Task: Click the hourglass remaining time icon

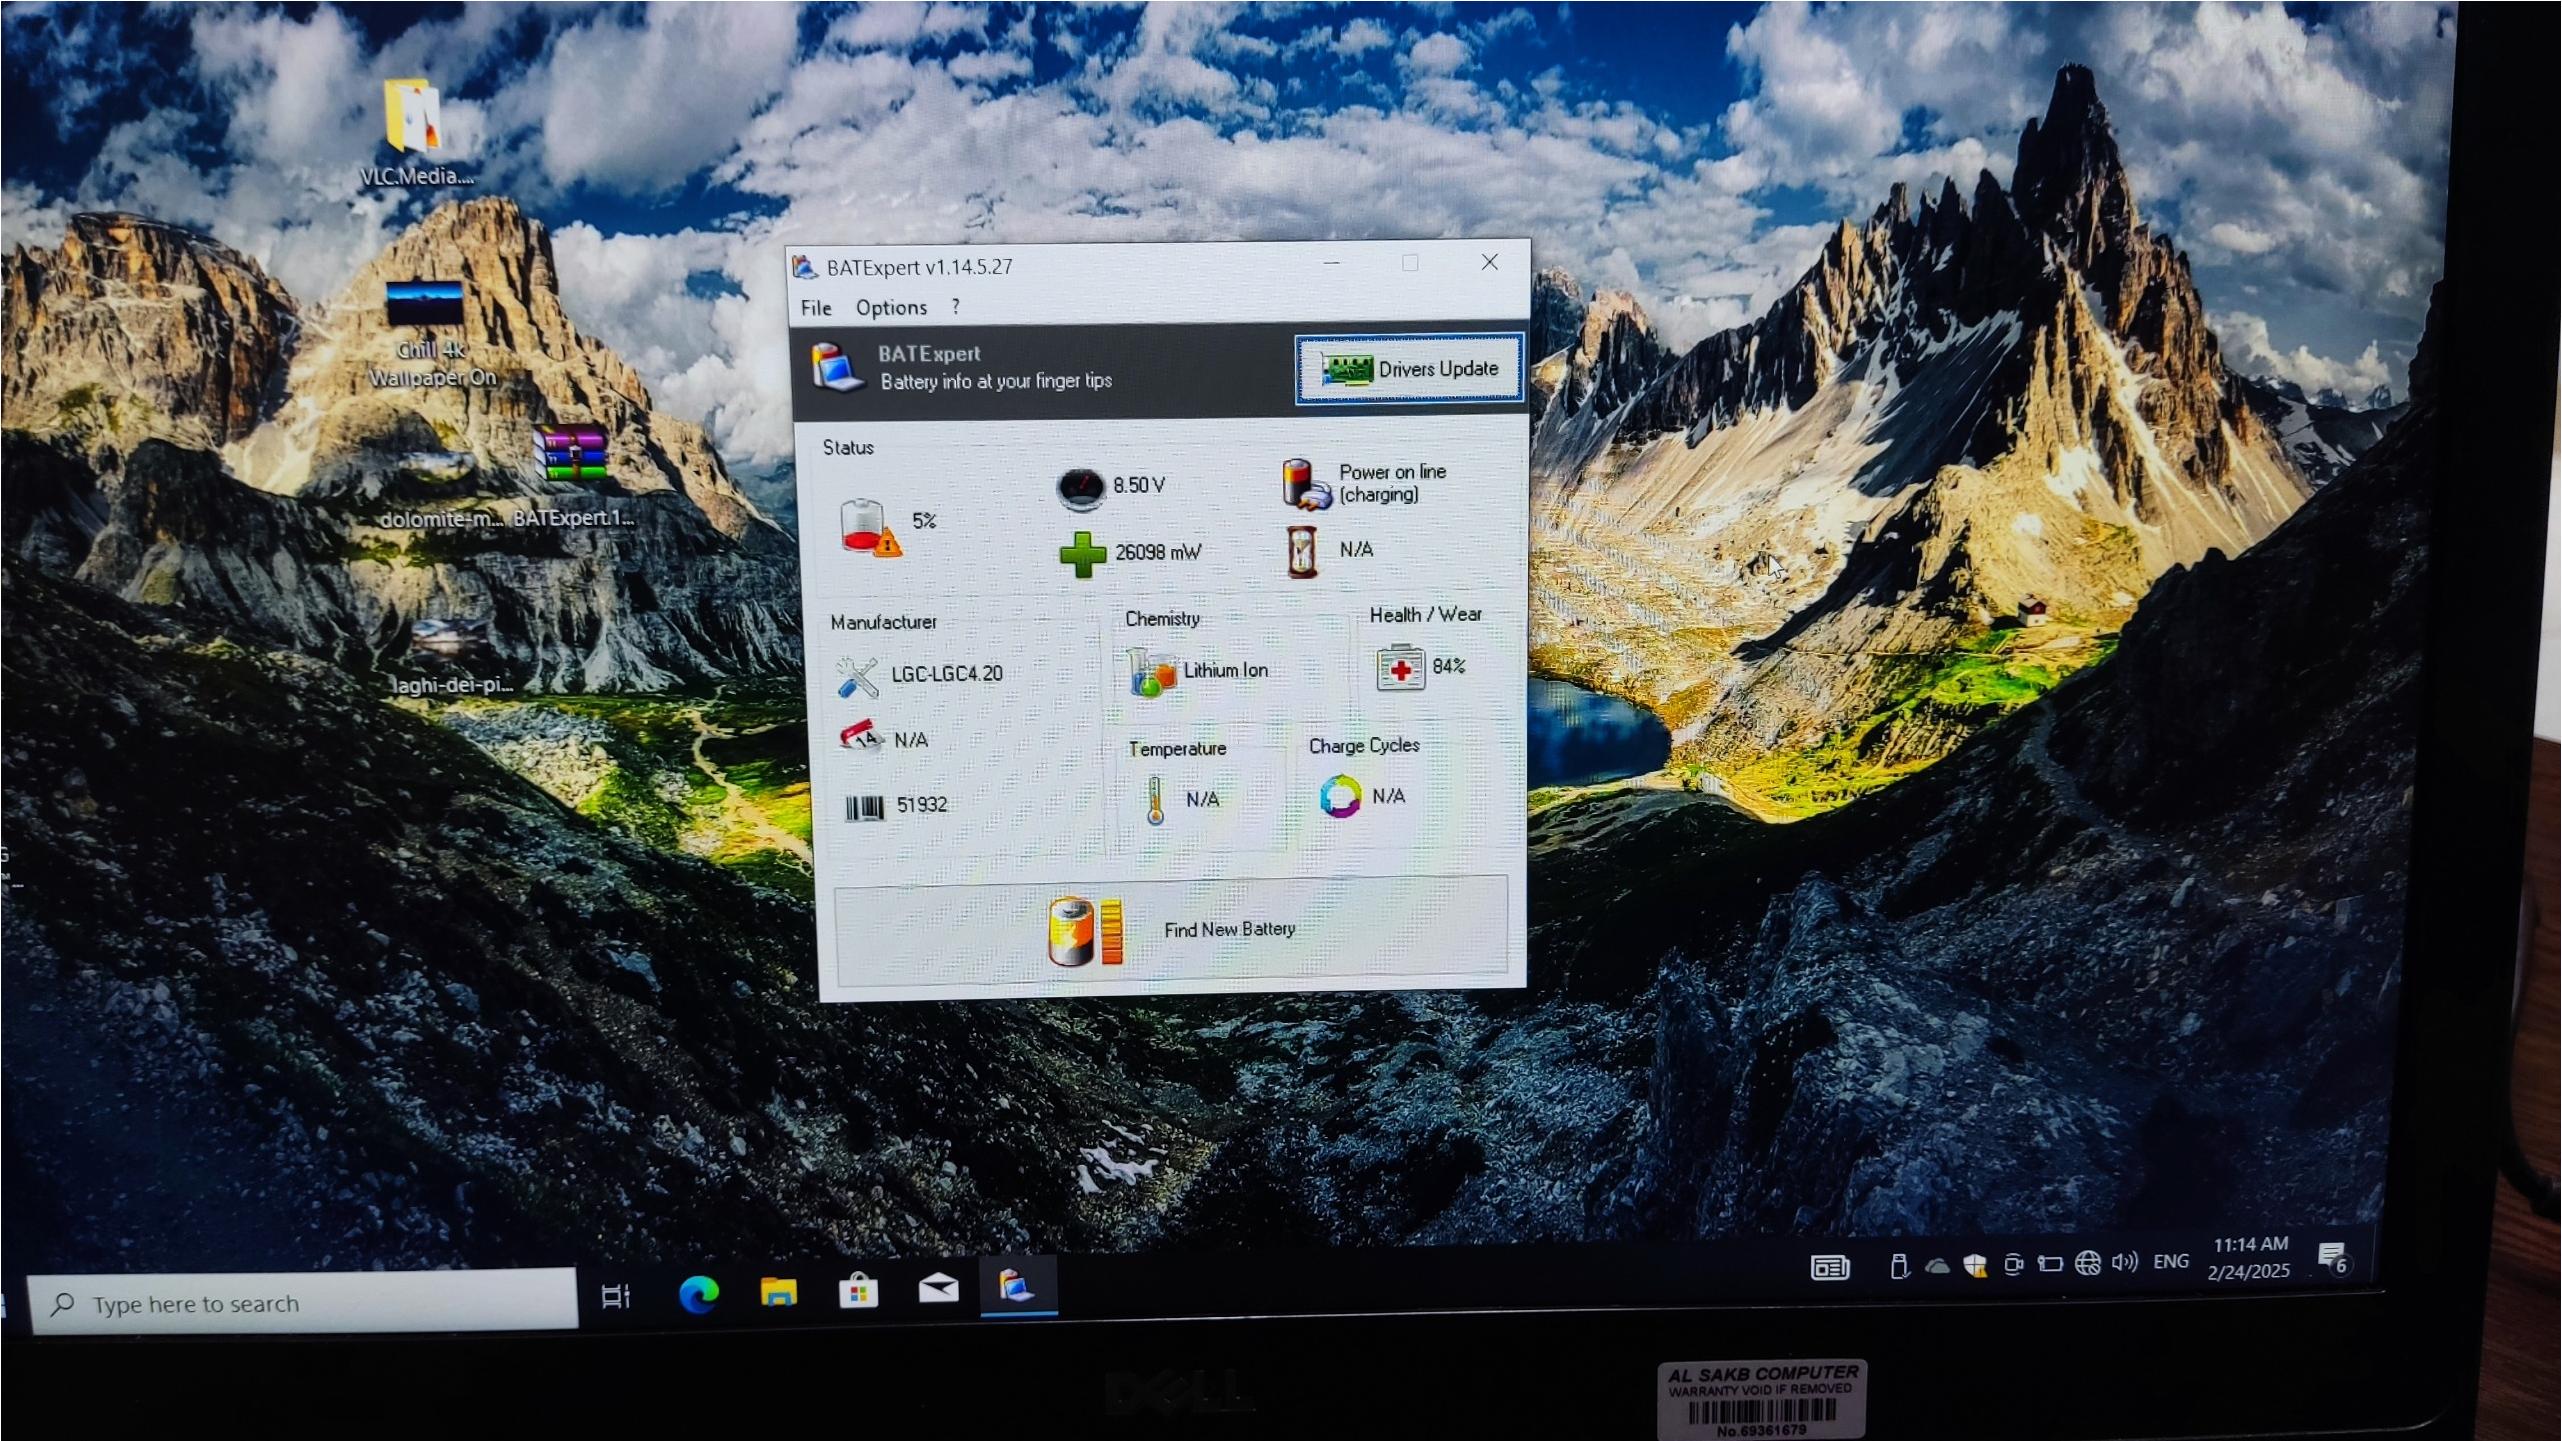Action: point(1301,552)
